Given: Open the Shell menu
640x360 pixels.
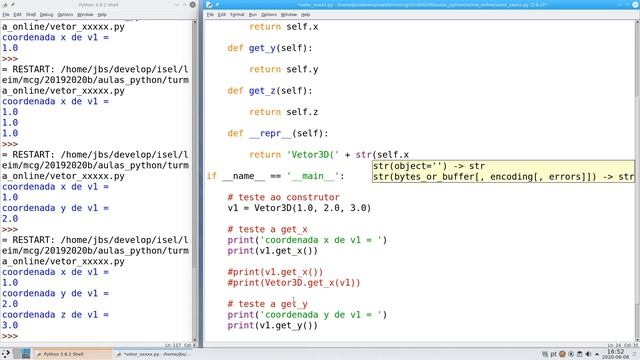Looking at the screenshot, I should (31, 14).
